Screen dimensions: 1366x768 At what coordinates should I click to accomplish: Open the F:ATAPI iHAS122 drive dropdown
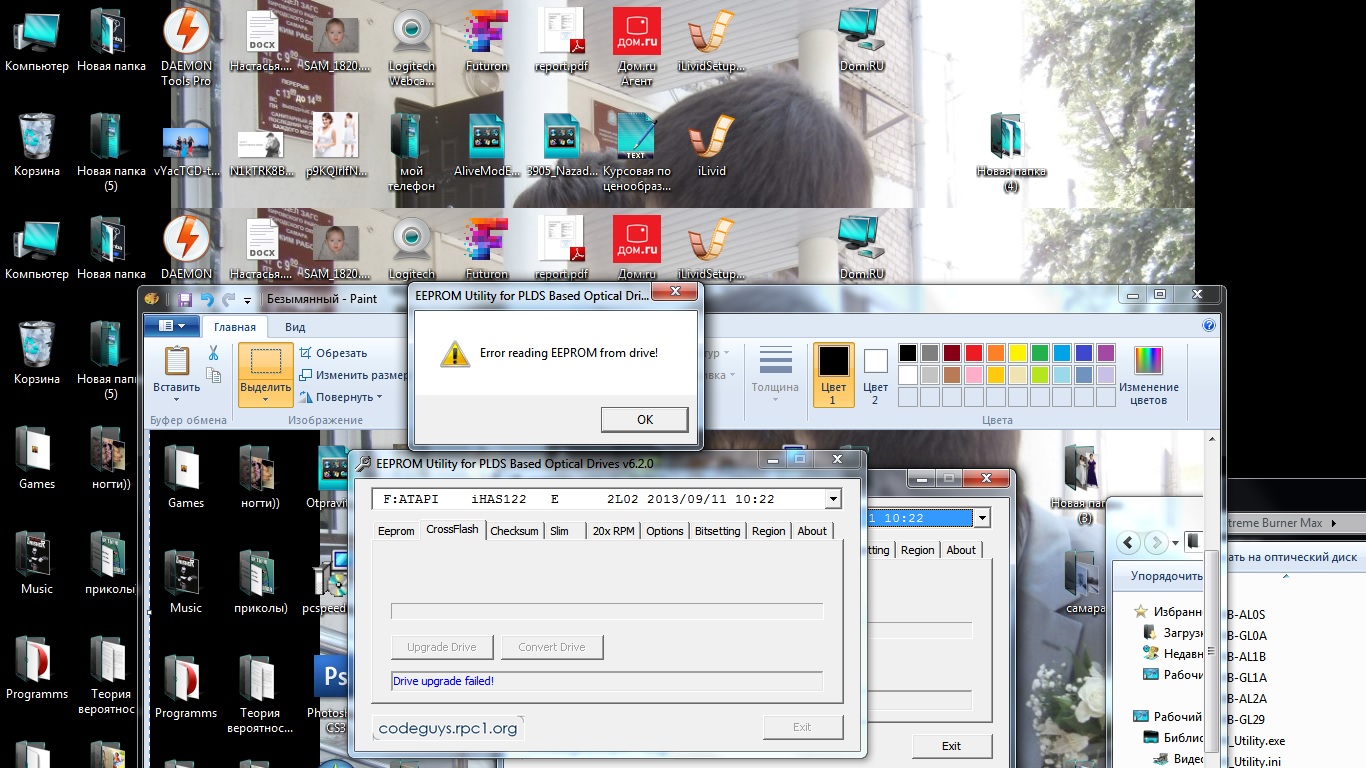tap(833, 499)
